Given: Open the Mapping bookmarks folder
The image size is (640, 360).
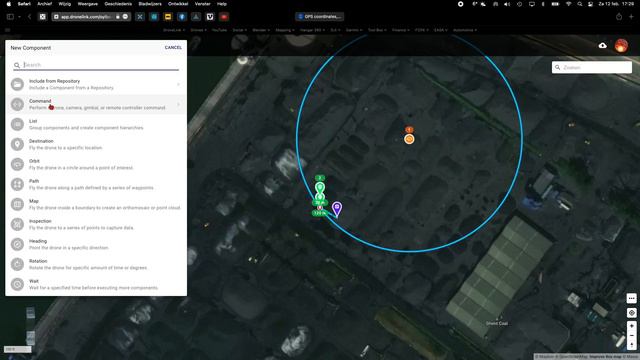Looking at the screenshot, I should click(284, 30).
